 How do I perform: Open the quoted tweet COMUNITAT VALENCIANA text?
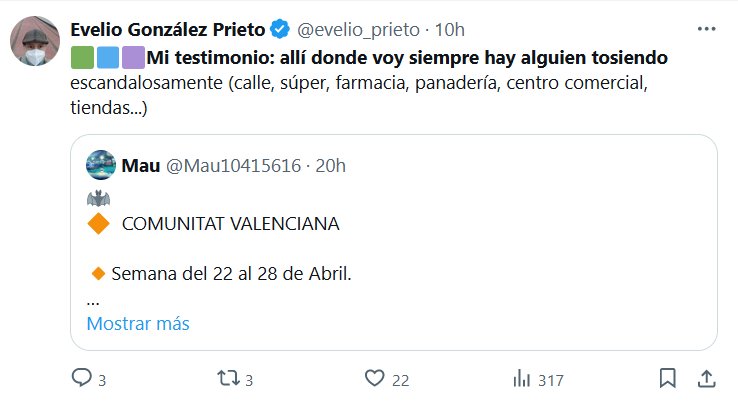pyautogui.click(x=230, y=224)
